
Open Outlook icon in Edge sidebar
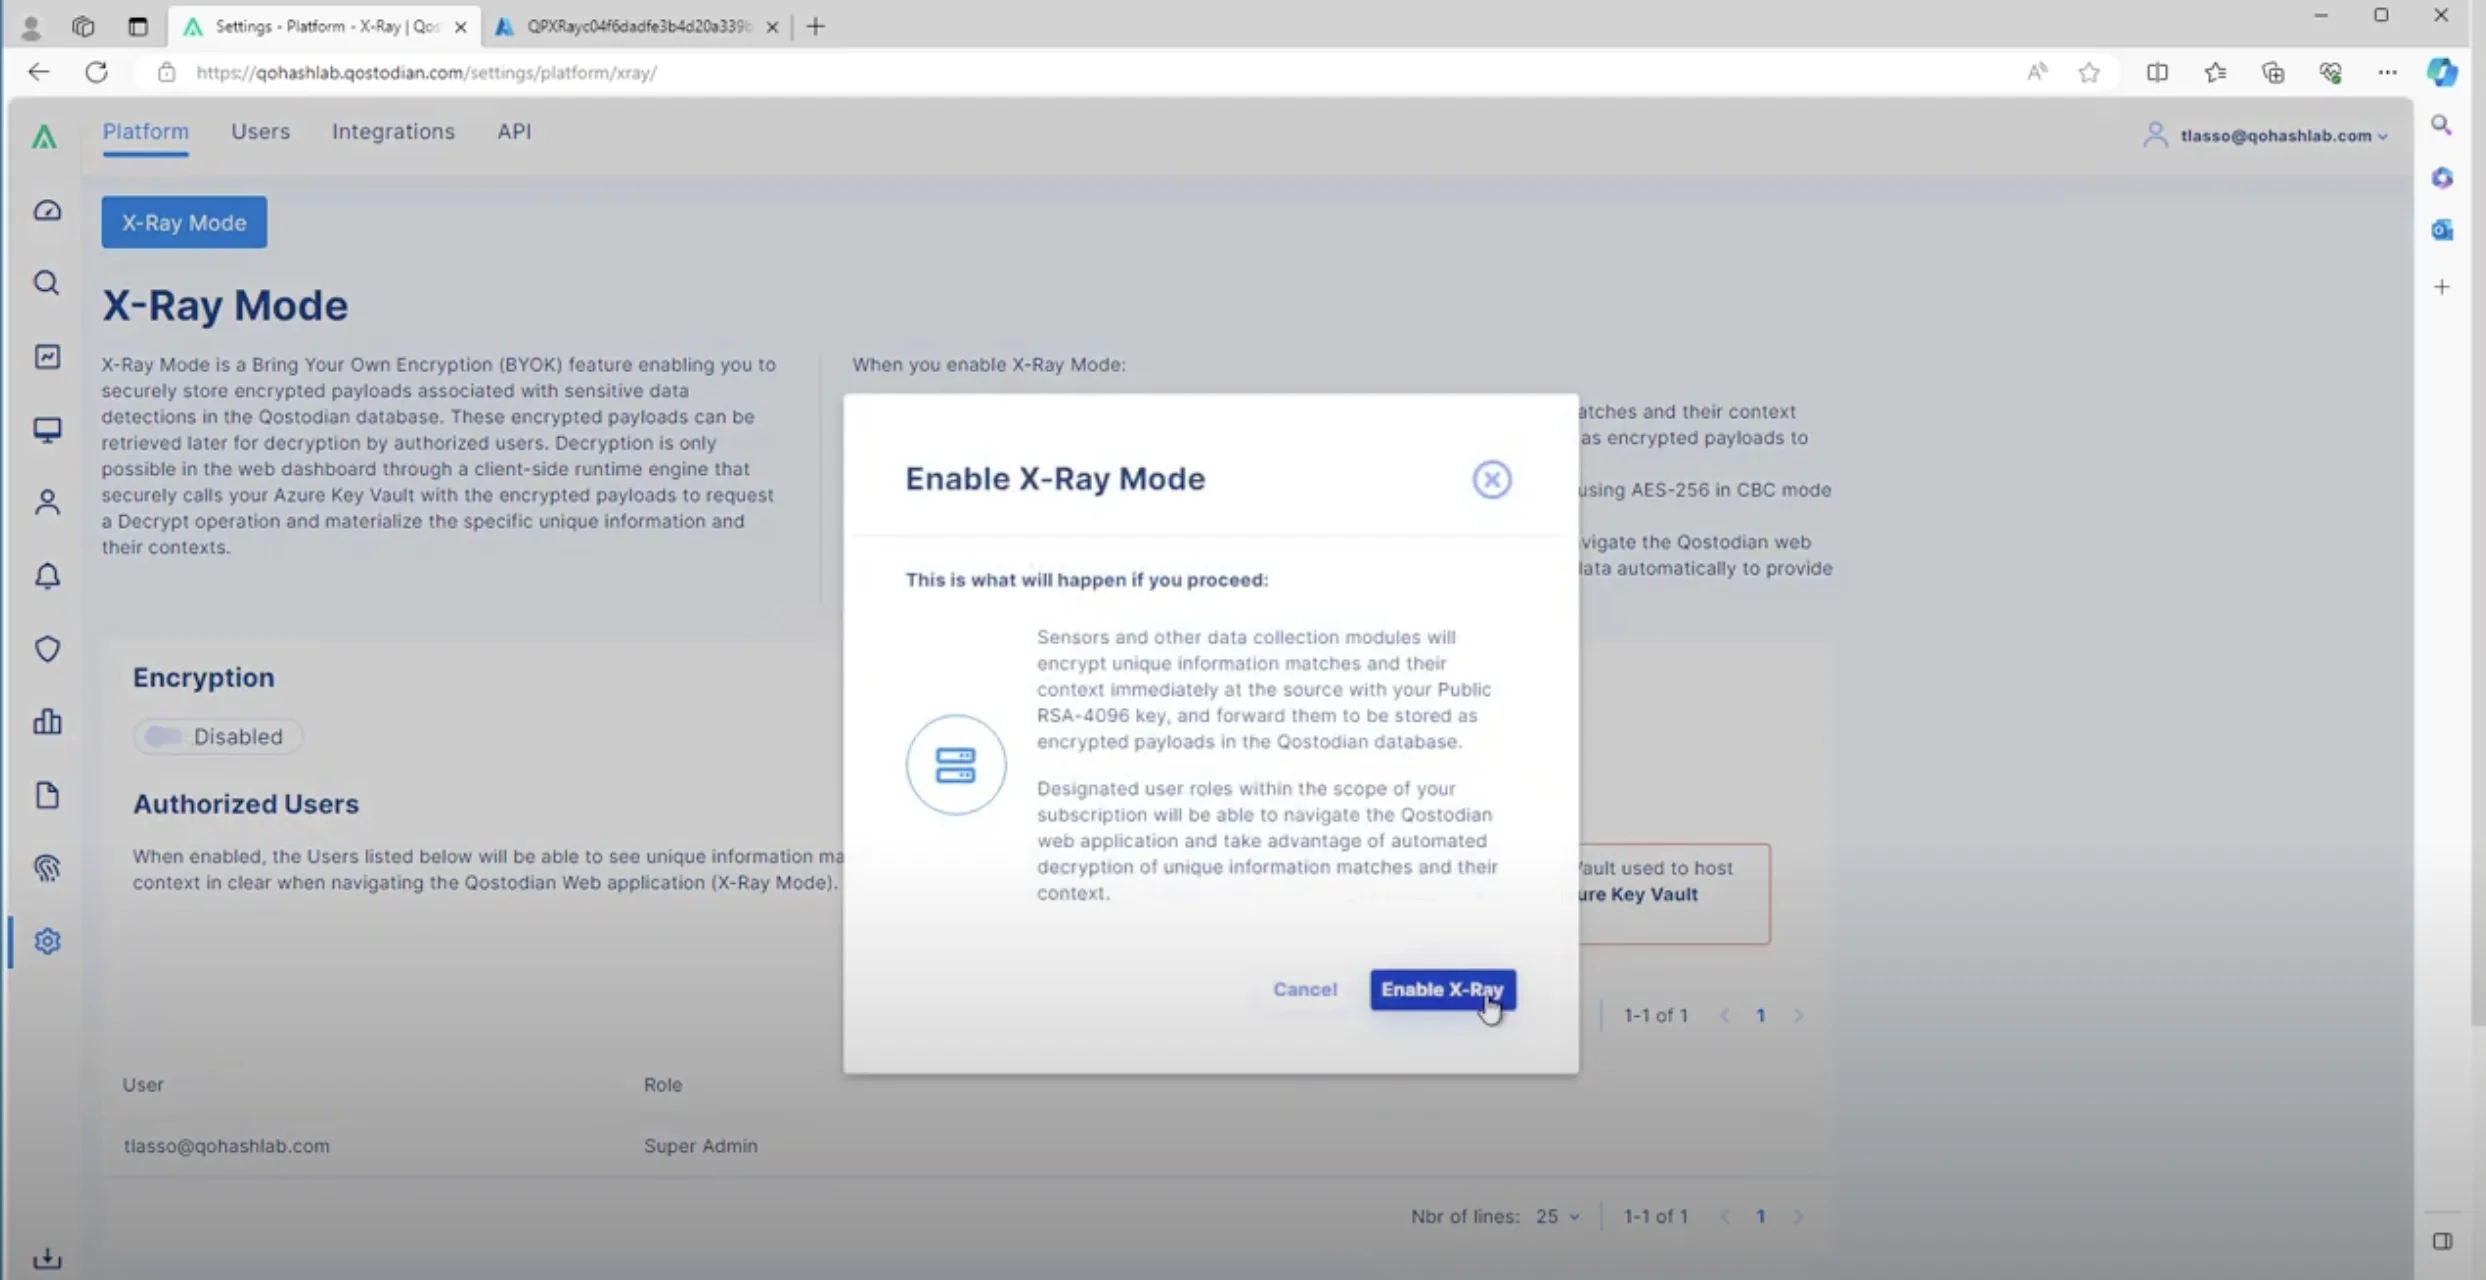click(x=2442, y=230)
